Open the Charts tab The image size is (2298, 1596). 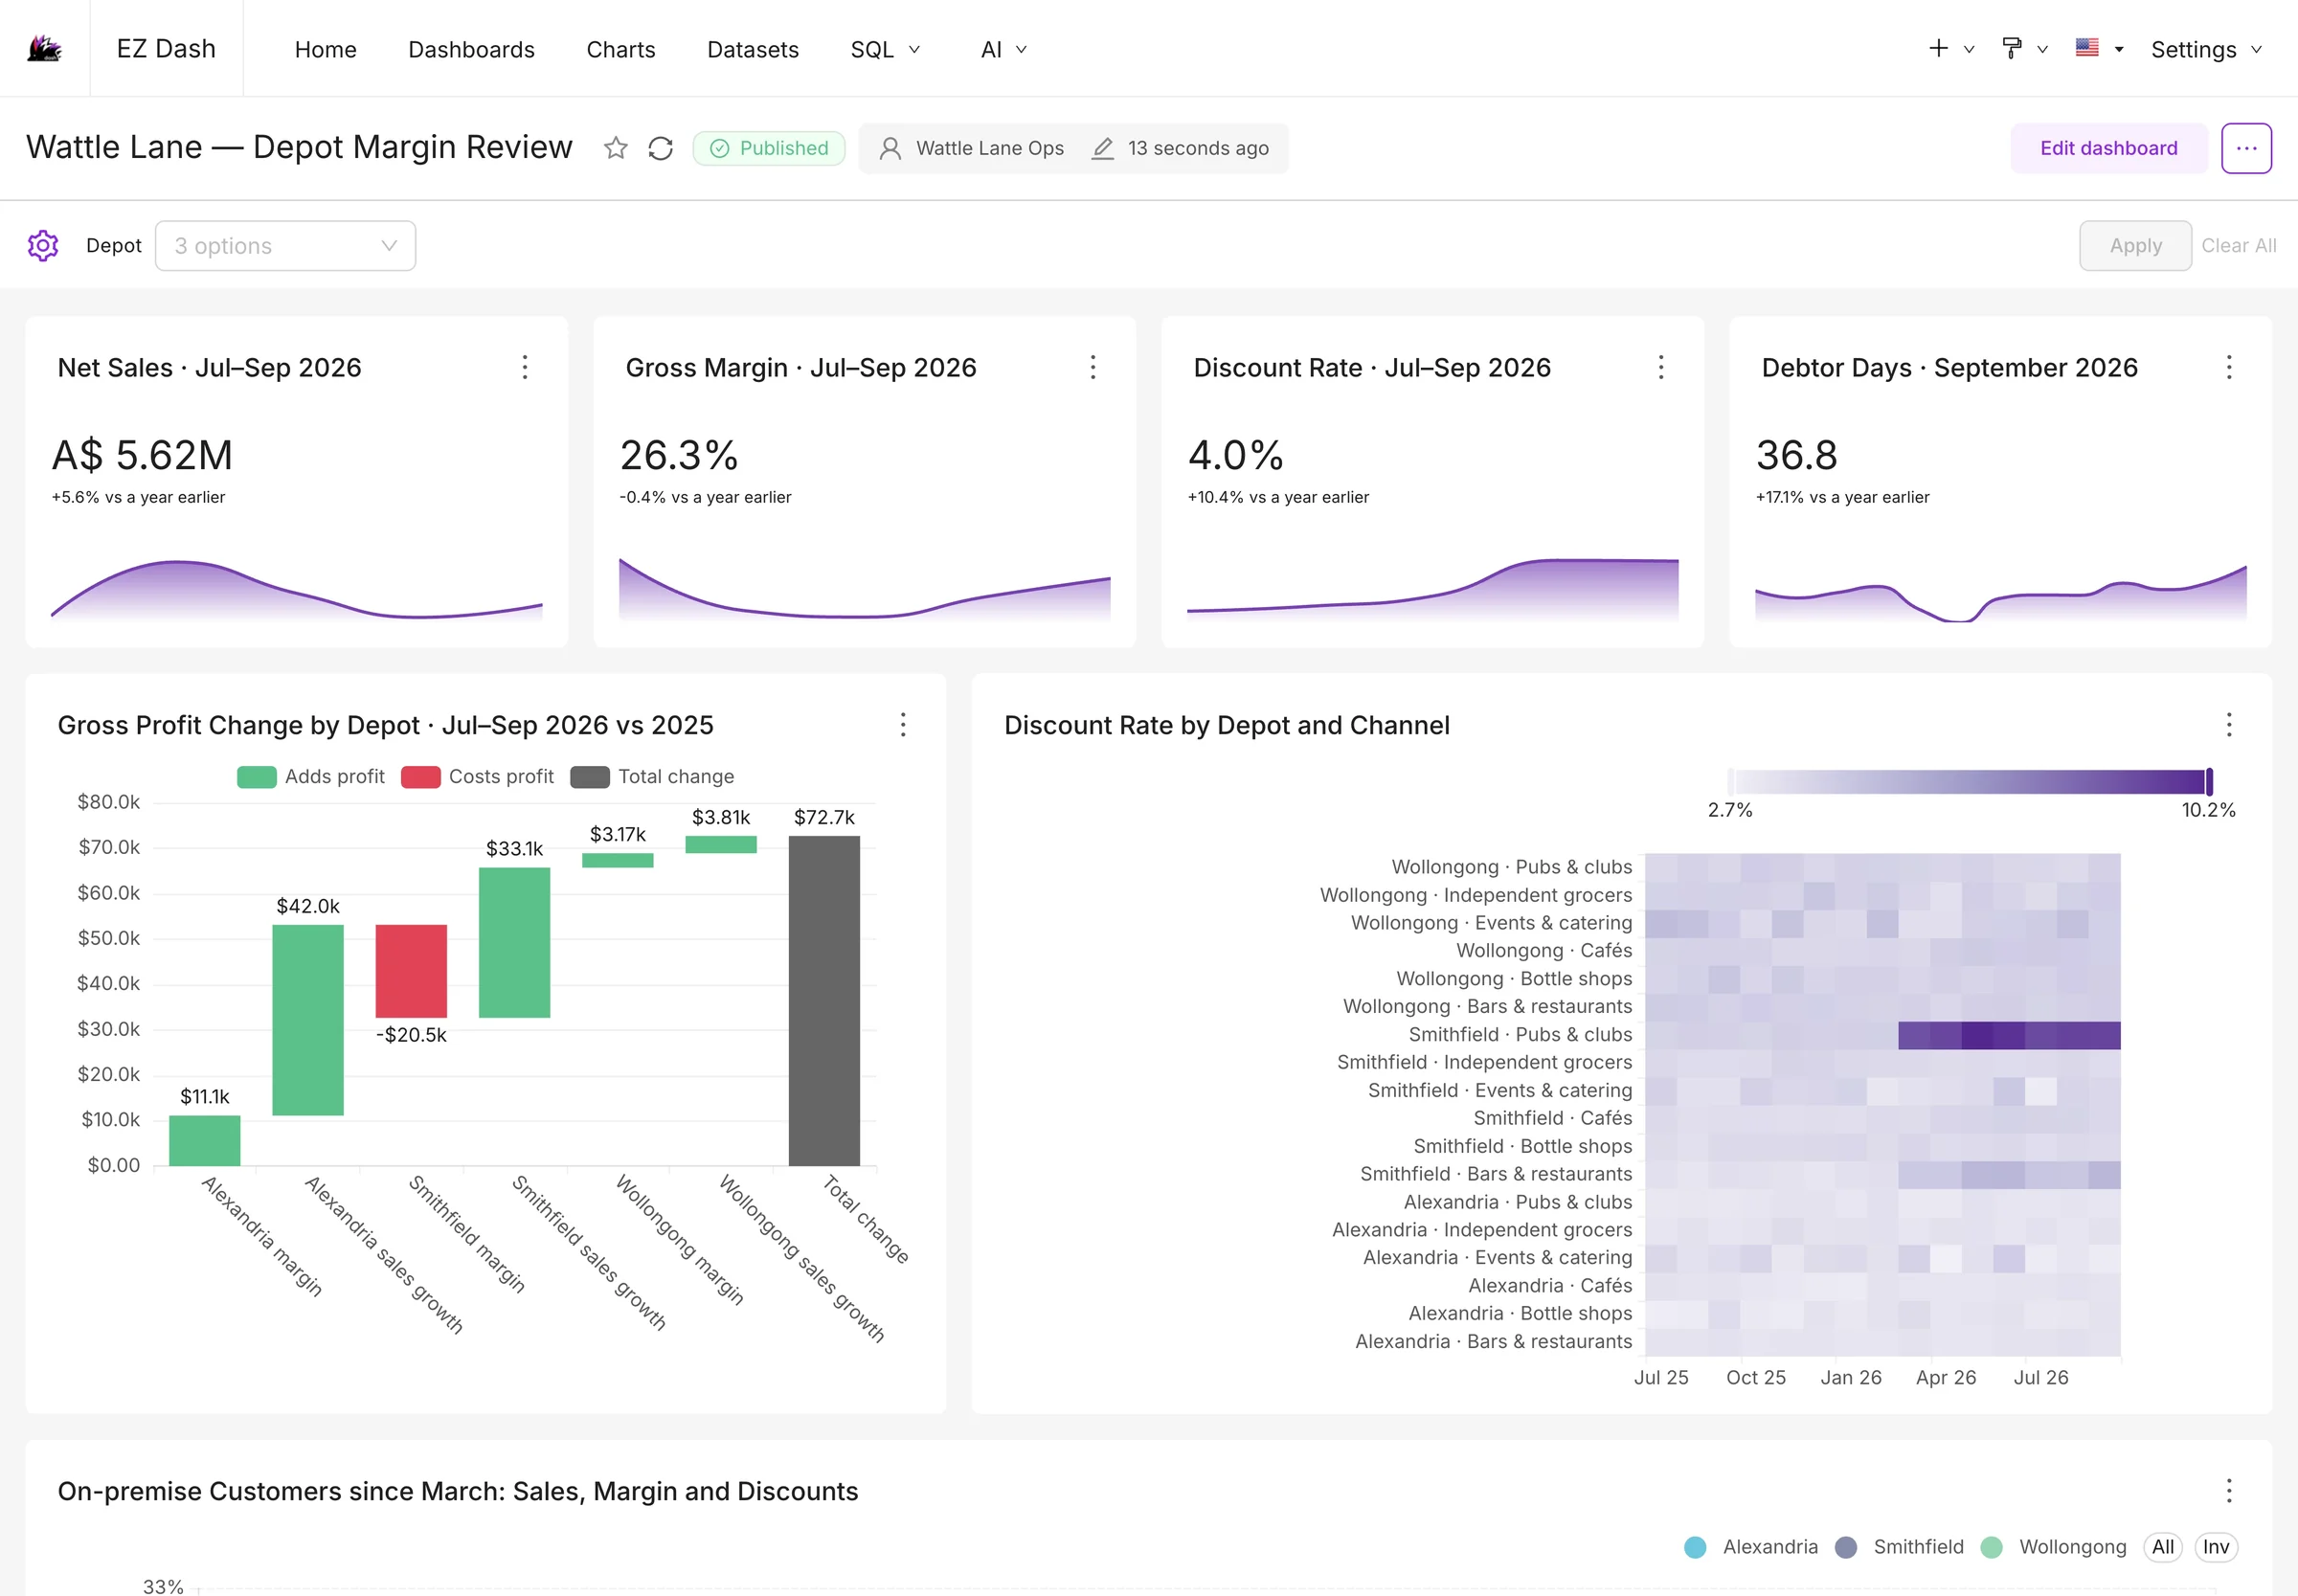point(620,49)
